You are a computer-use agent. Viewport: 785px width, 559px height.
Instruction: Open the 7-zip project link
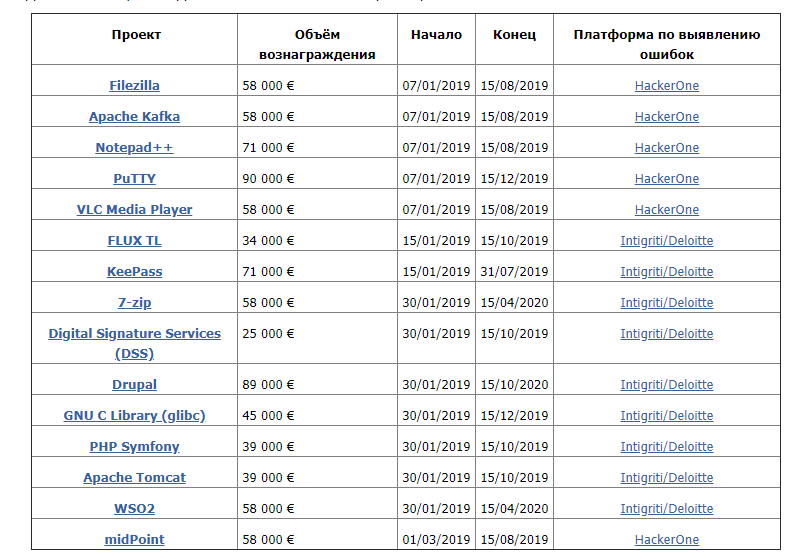pyautogui.click(x=134, y=303)
